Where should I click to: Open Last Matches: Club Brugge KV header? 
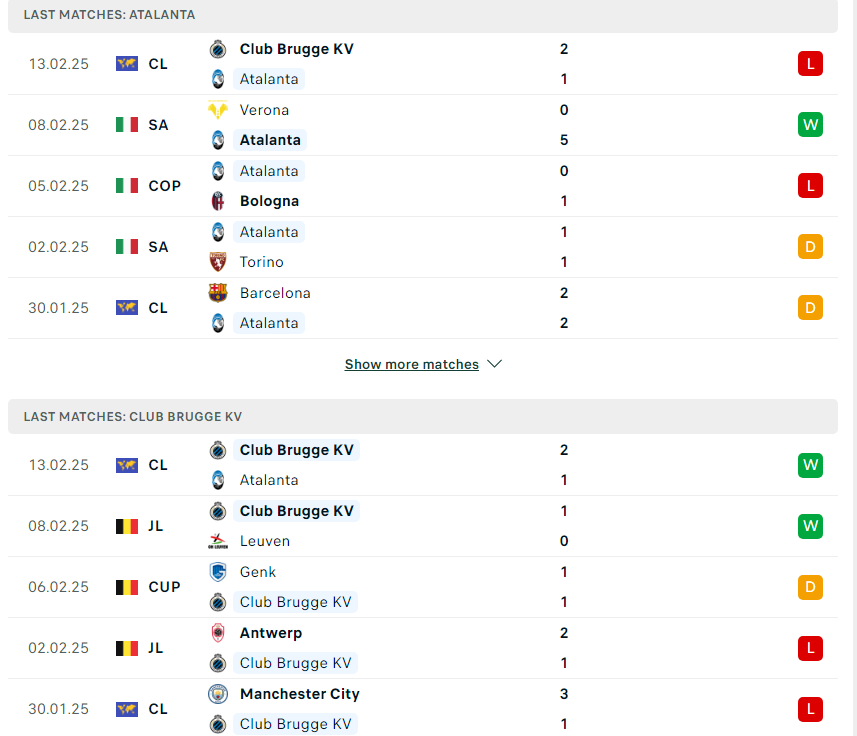coord(422,416)
